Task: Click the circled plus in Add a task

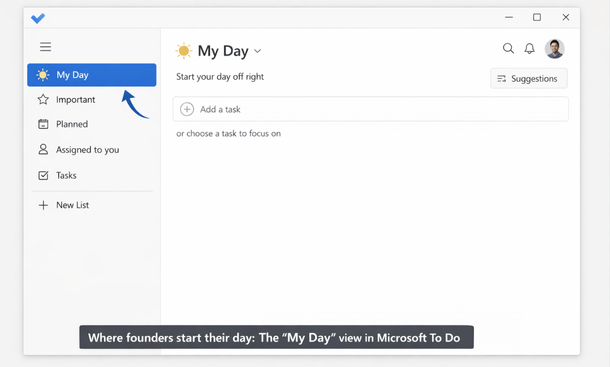Action: [x=187, y=109]
